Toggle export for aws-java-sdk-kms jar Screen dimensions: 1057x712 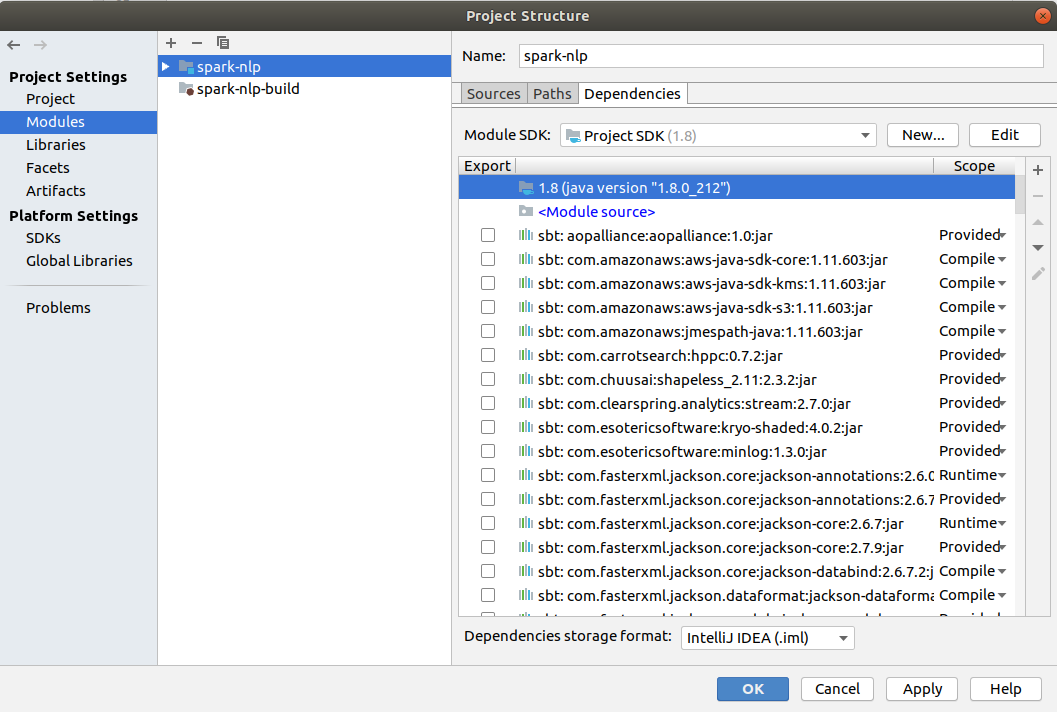[488, 283]
